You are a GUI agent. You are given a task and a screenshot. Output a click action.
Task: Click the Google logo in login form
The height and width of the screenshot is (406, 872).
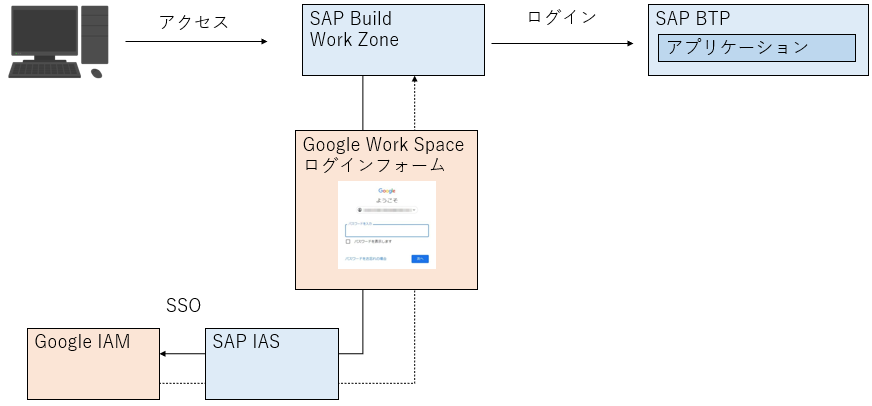tap(387, 191)
